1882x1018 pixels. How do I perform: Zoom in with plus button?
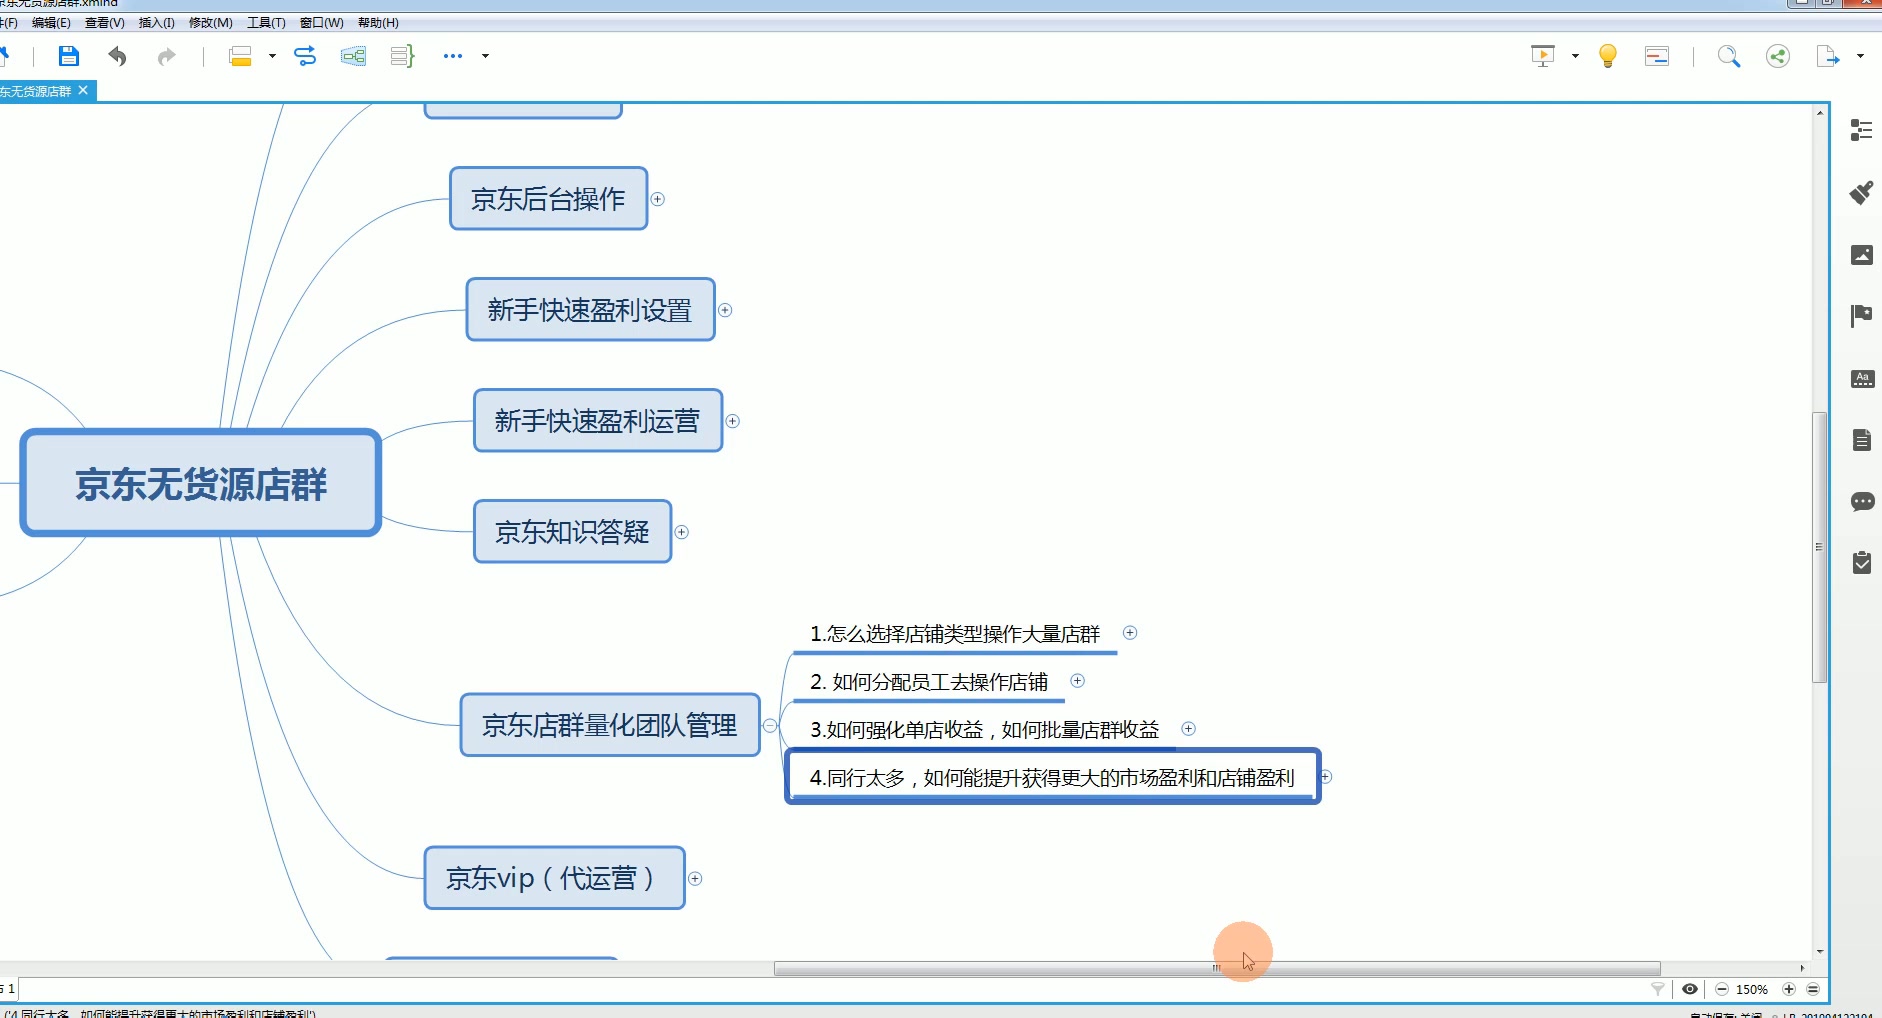1789,989
